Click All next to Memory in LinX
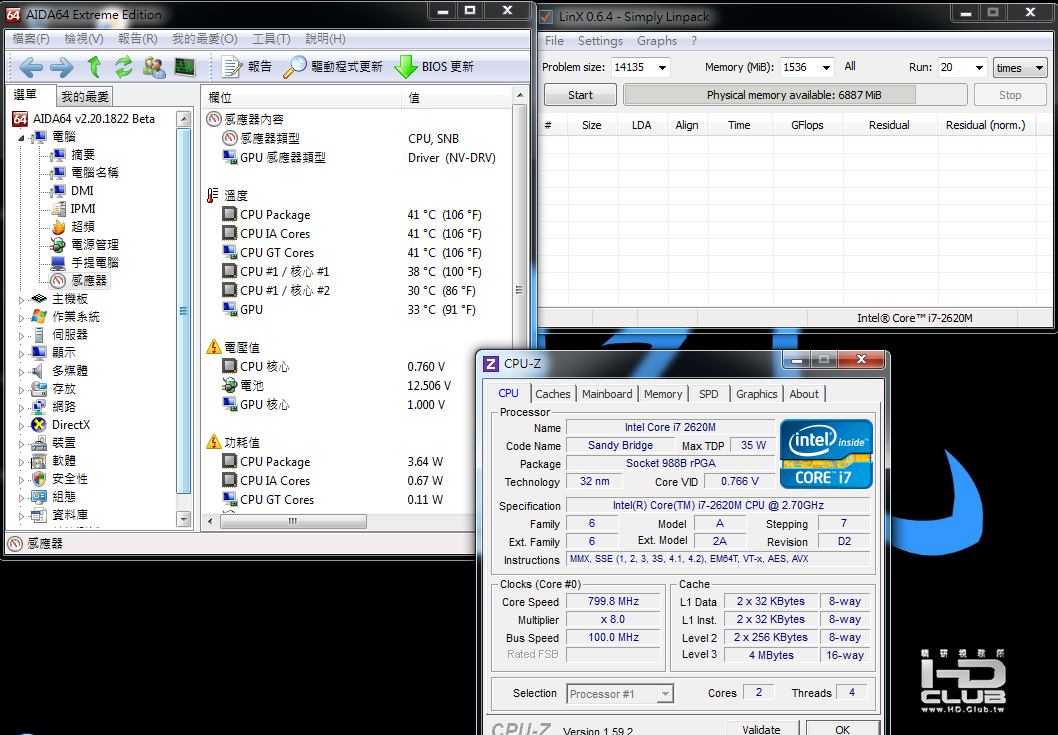 point(850,66)
